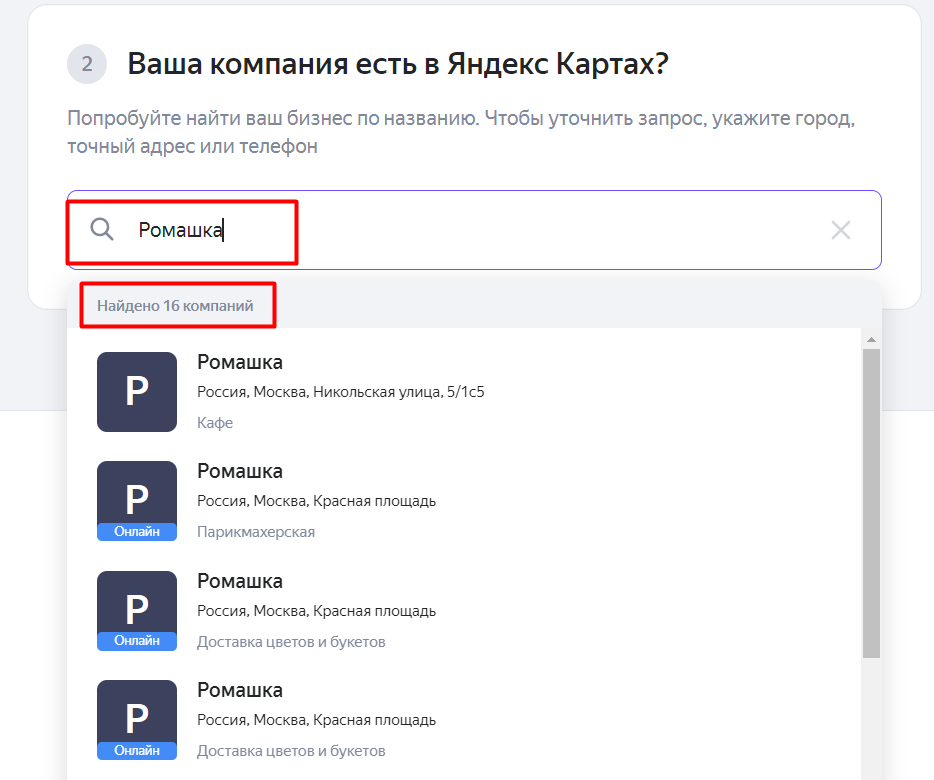Click the Онлайн badge on the Парикмахерская result
934x780 pixels.
137,532
